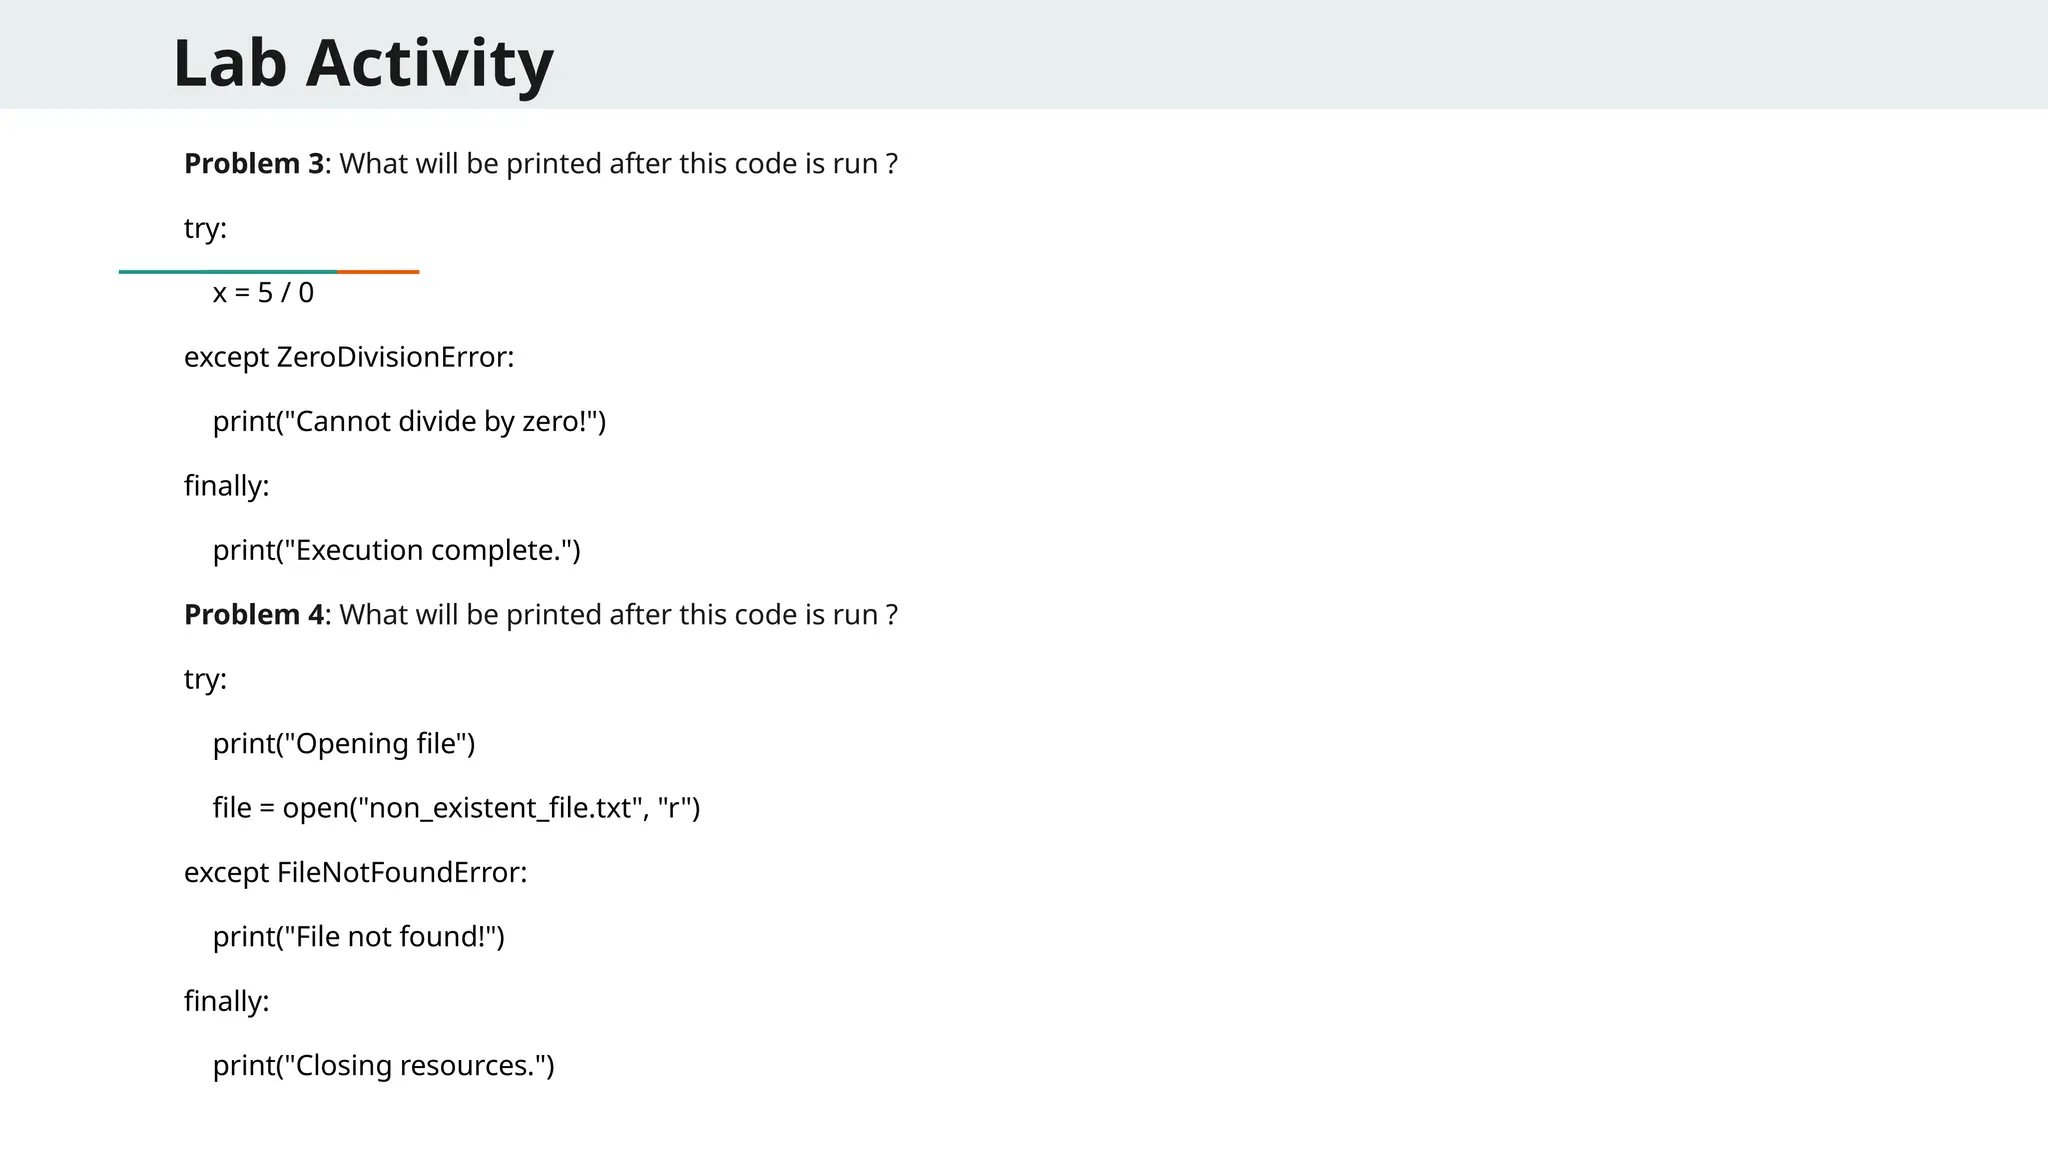
Task: Select the "File not found!" print statement
Action: click(358, 937)
